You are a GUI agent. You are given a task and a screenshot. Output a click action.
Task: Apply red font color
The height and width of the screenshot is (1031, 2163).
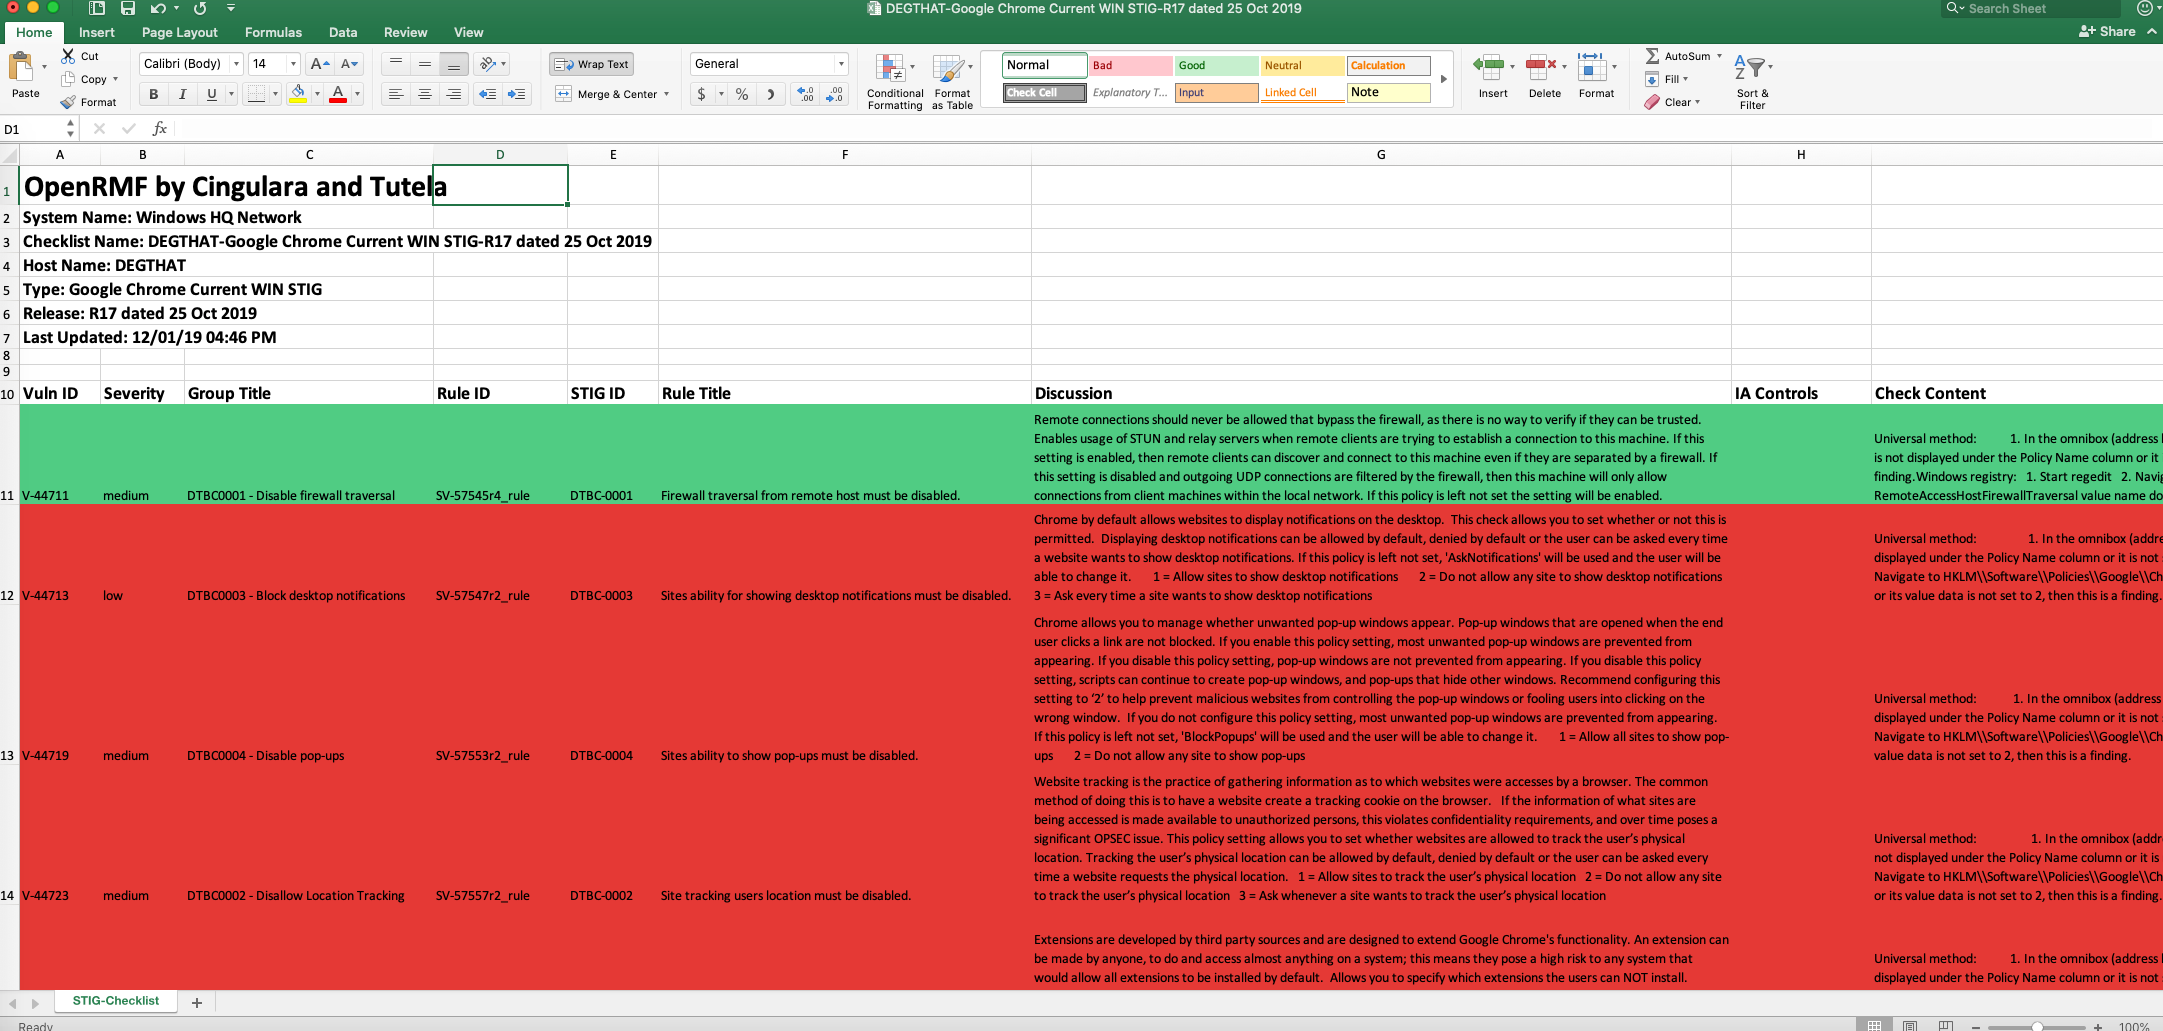click(x=338, y=94)
